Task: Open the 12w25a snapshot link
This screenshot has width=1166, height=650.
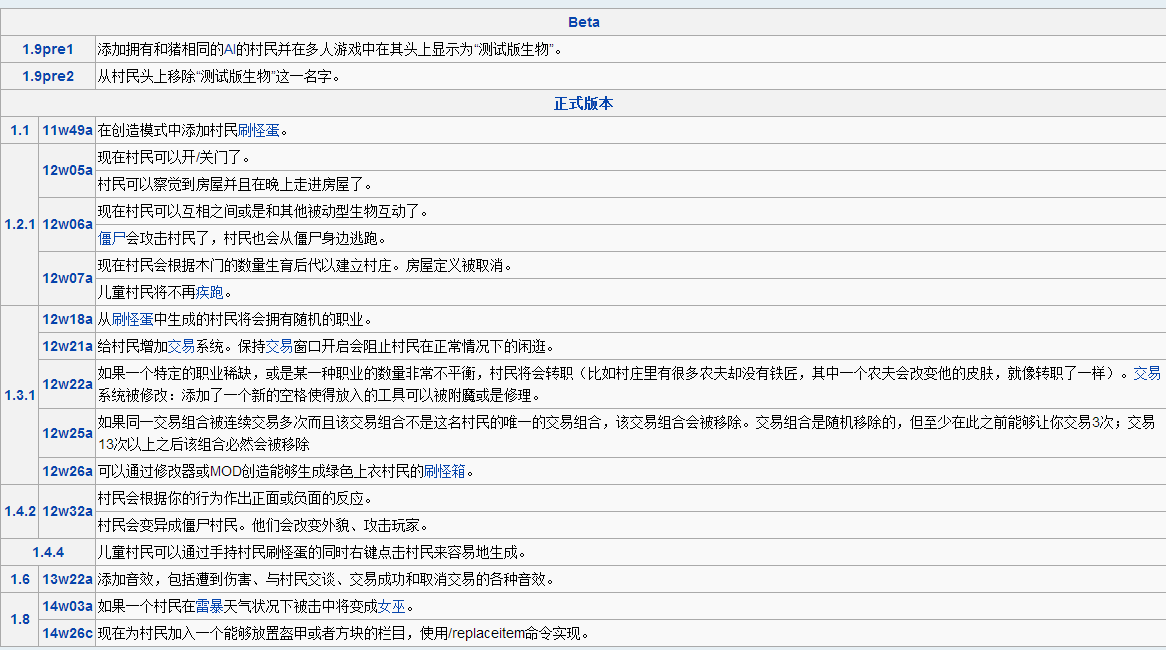Action: (67, 433)
